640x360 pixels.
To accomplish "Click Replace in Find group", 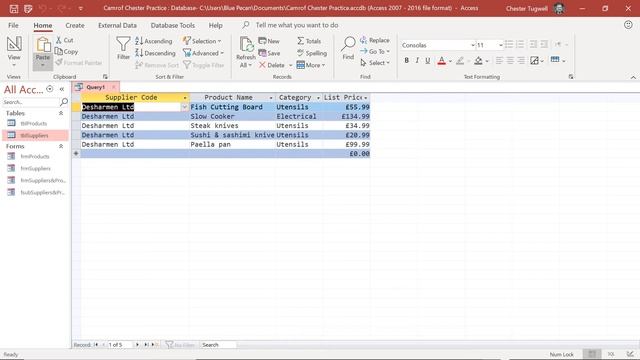I will click(x=375, y=40).
